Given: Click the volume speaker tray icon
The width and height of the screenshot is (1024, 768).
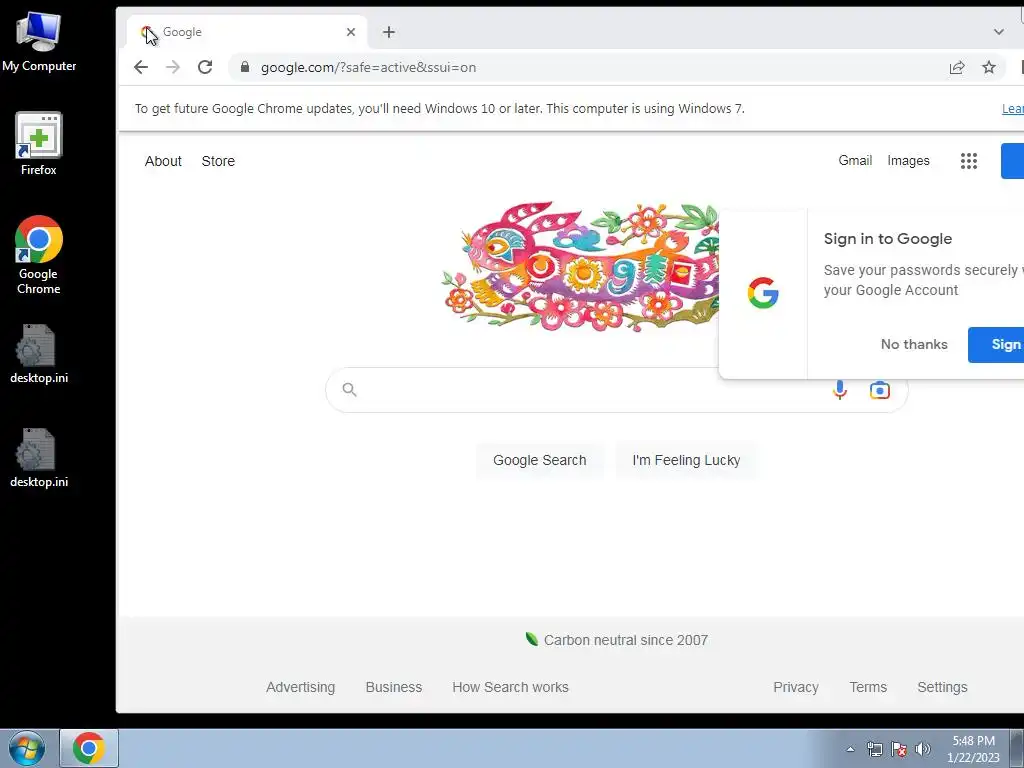Looking at the screenshot, I should [923, 749].
